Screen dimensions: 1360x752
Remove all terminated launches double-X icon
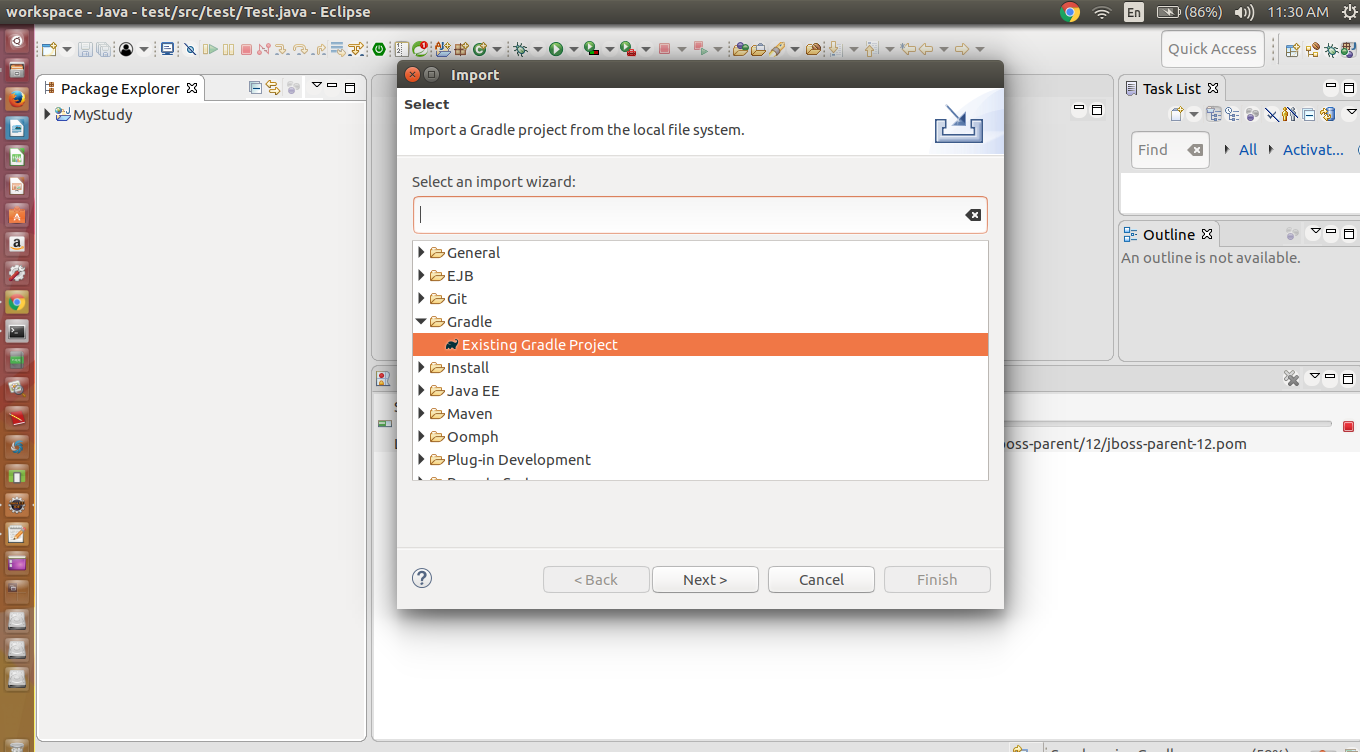click(x=1291, y=378)
